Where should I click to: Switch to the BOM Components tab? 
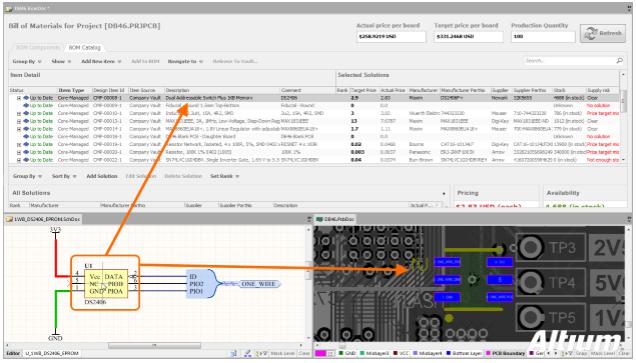click(x=37, y=47)
